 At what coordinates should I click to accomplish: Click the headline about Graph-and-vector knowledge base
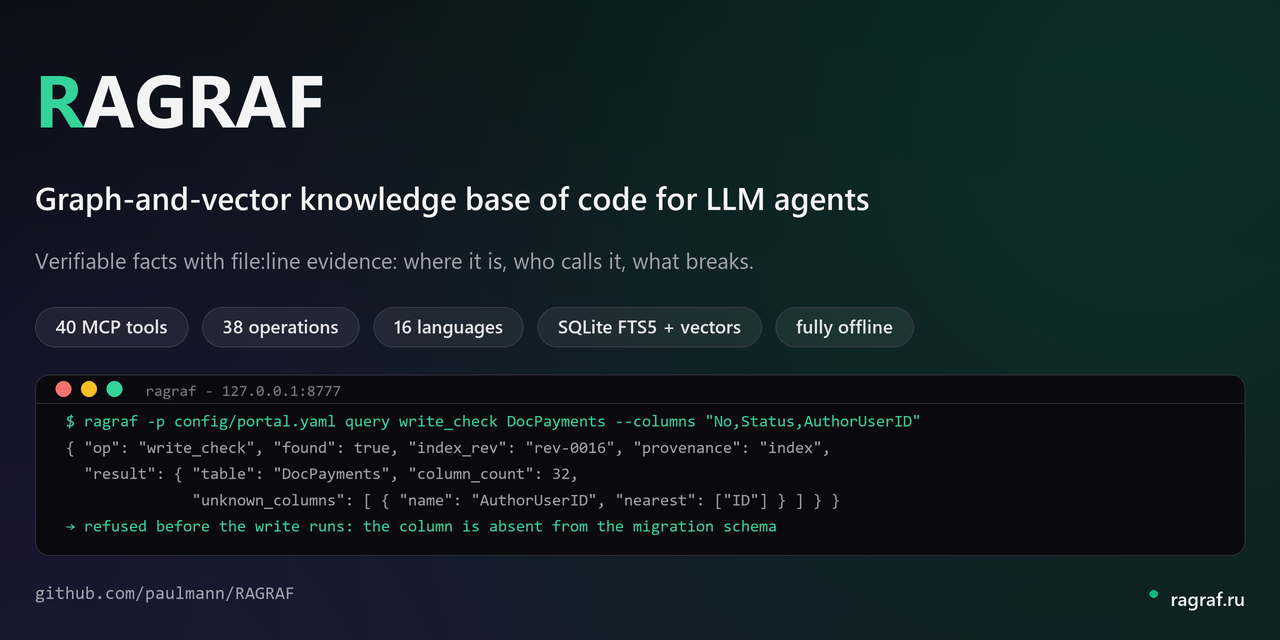coord(452,200)
